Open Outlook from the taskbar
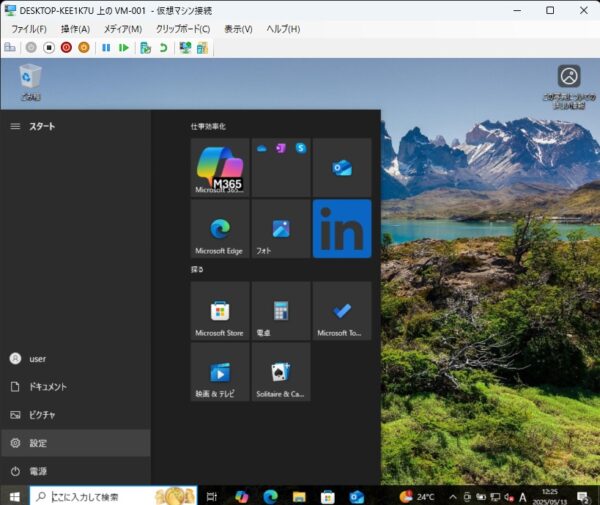The image size is (600, 505). coord(357,497)
